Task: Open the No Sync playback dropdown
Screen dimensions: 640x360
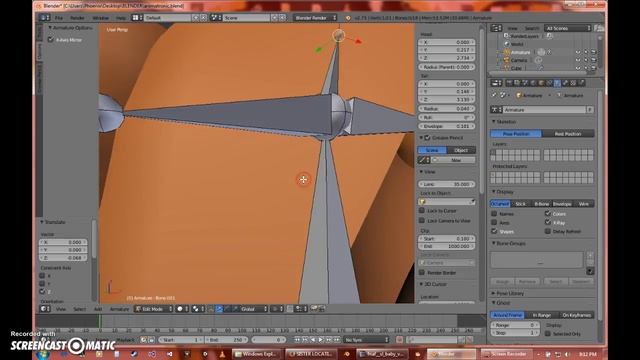Action: click(366, 340)
